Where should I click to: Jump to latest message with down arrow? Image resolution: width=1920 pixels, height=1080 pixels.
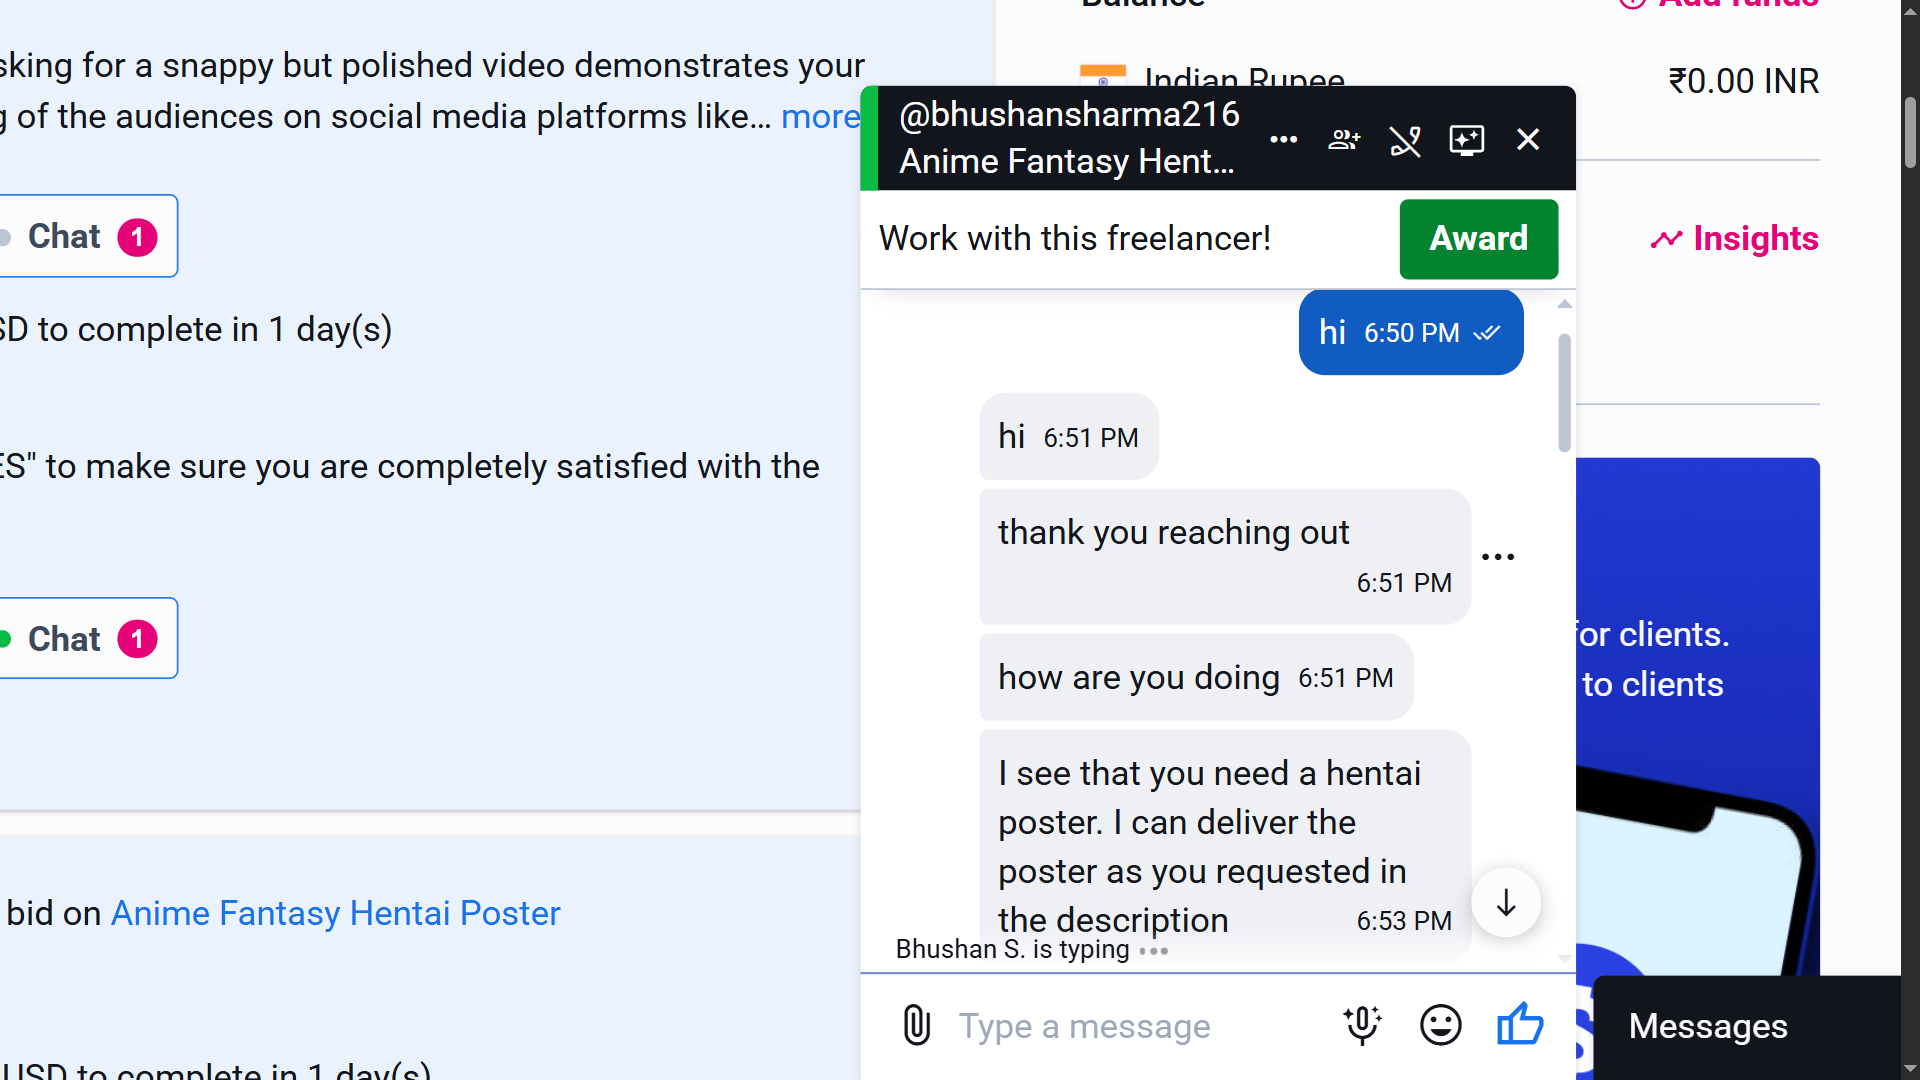click(1506, 903)
